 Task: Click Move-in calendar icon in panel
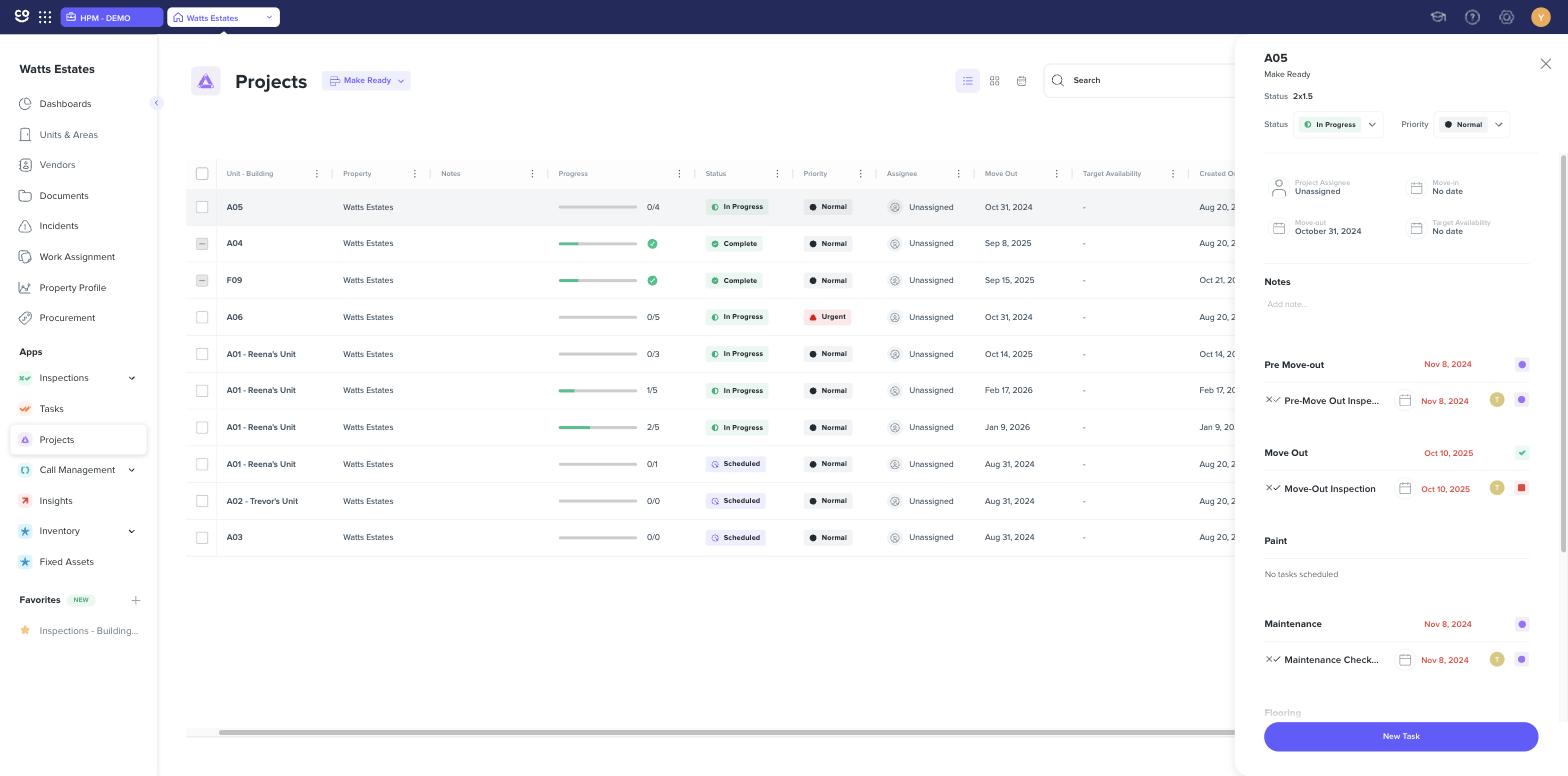click(x=1416, y=188)
